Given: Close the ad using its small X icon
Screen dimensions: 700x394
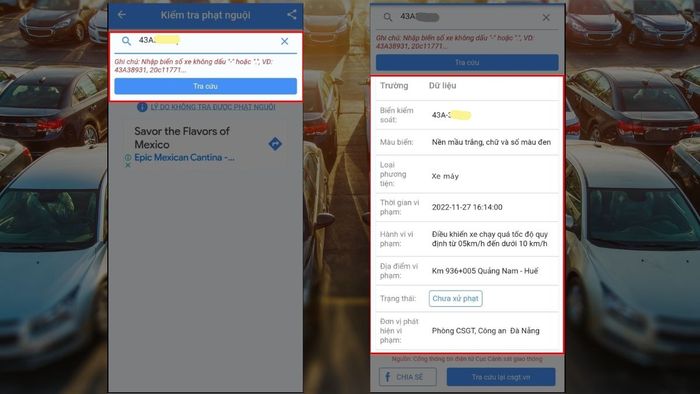Looking at the screenshot, I should coord(128,165).
